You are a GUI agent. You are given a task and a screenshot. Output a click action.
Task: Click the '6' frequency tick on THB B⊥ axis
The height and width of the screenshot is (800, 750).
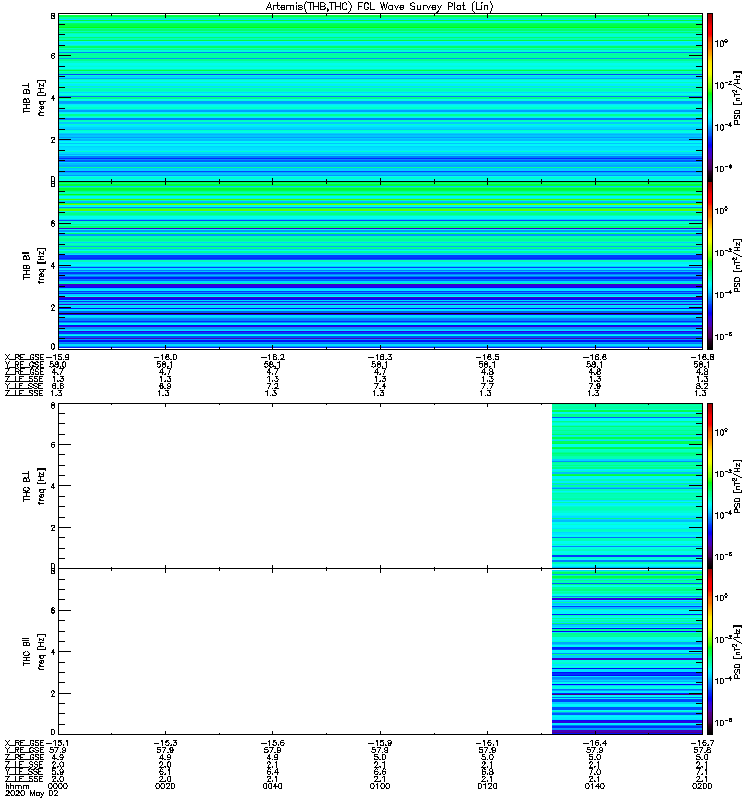tap(53, 56)
